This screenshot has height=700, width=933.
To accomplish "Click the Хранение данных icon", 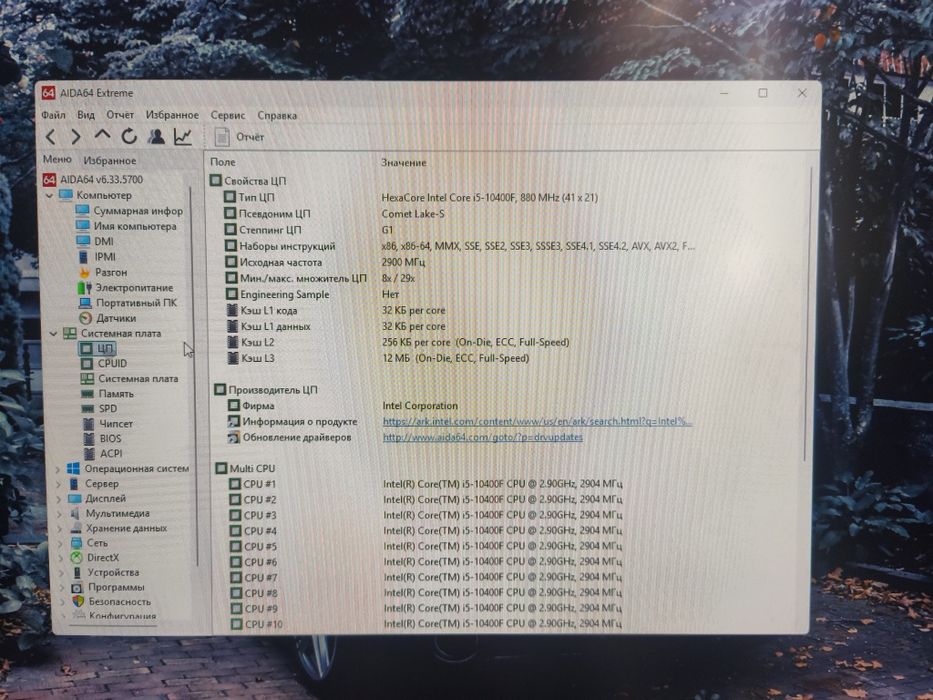I will [x=76, y=528].
